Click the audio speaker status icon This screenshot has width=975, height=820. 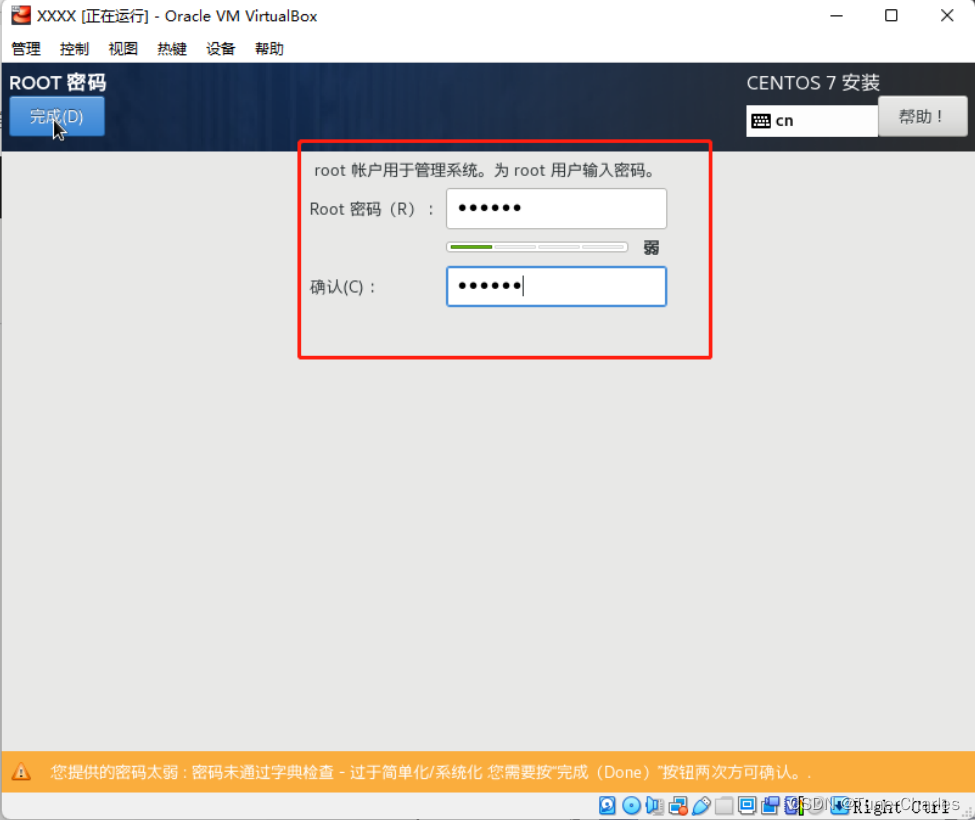coord(654,805)
